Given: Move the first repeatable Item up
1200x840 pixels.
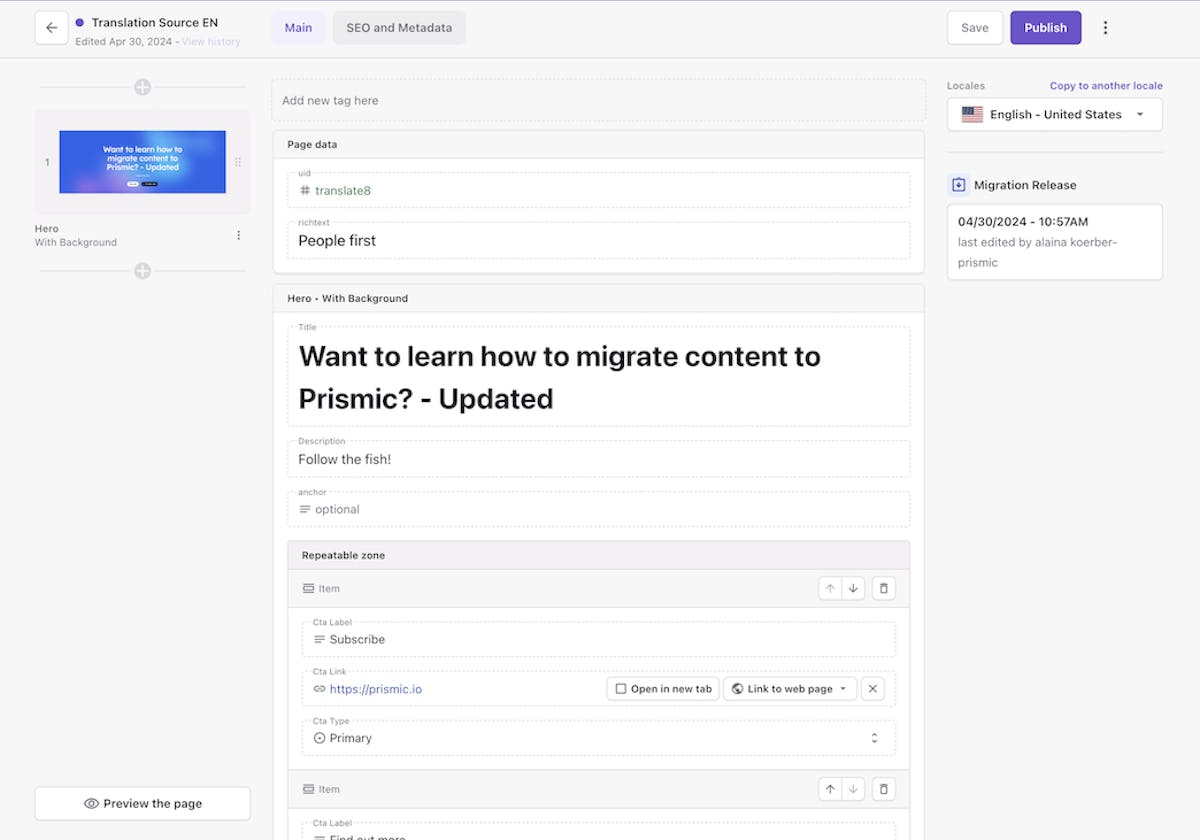Looking at the screenshot, I should (830, 588).
